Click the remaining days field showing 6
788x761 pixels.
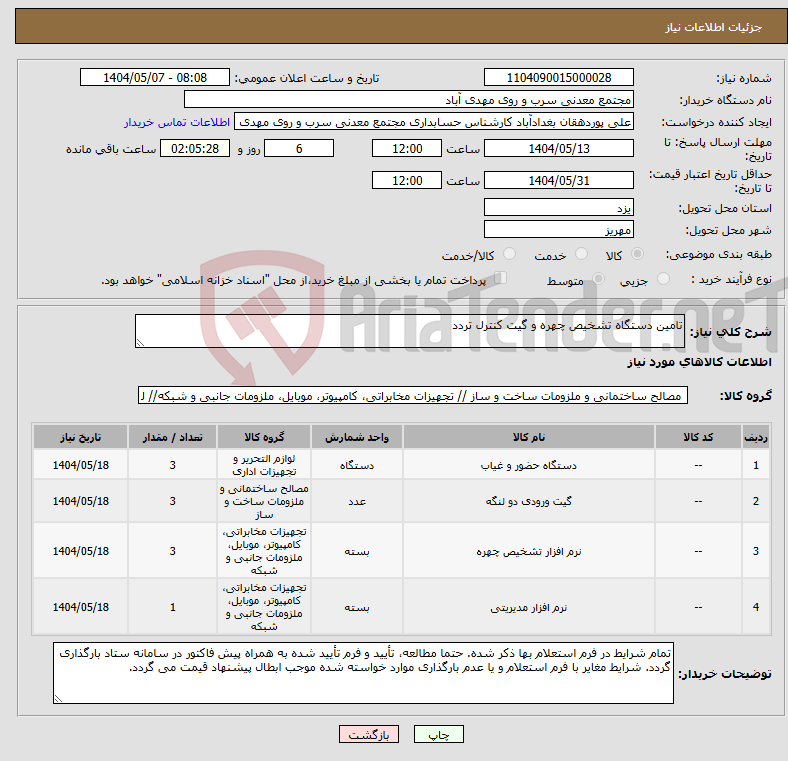[x=299, y=148]
